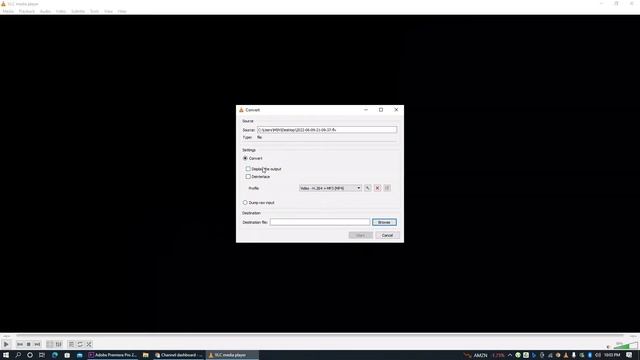Image resolution: width=640 pixels, height=360 pixels.
Task: Select the Dump raw input radio button
Action: [245, 202]
